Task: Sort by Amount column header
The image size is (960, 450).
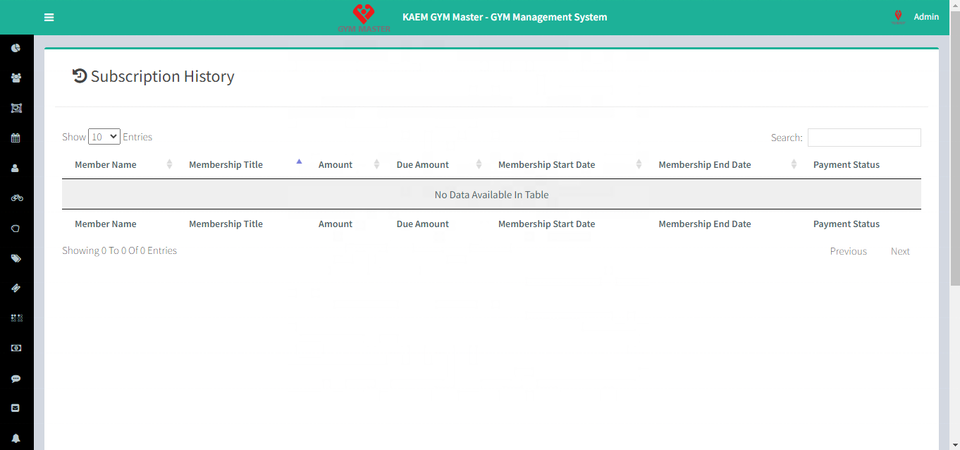Action: [336, 164]
